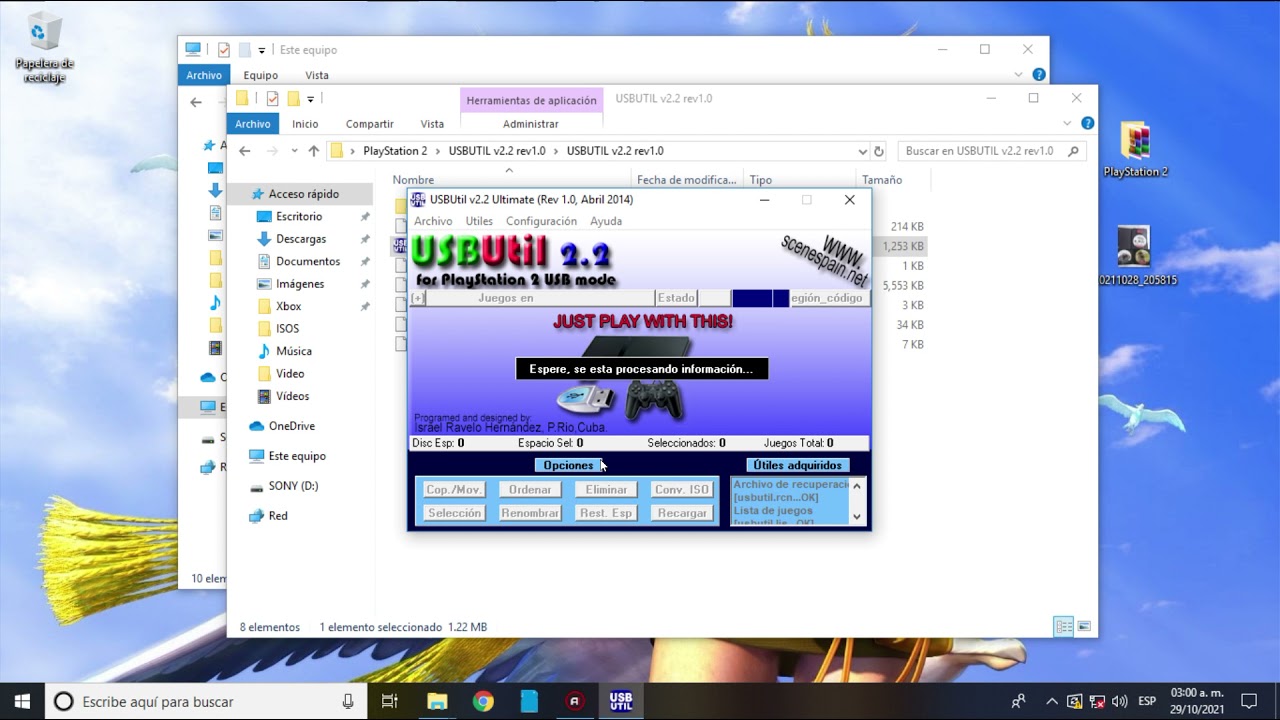Select OneDrive in navigation pane
The width and height of the screenshot is (1280, 720).
pyautogui.click(x=291, y=426)
